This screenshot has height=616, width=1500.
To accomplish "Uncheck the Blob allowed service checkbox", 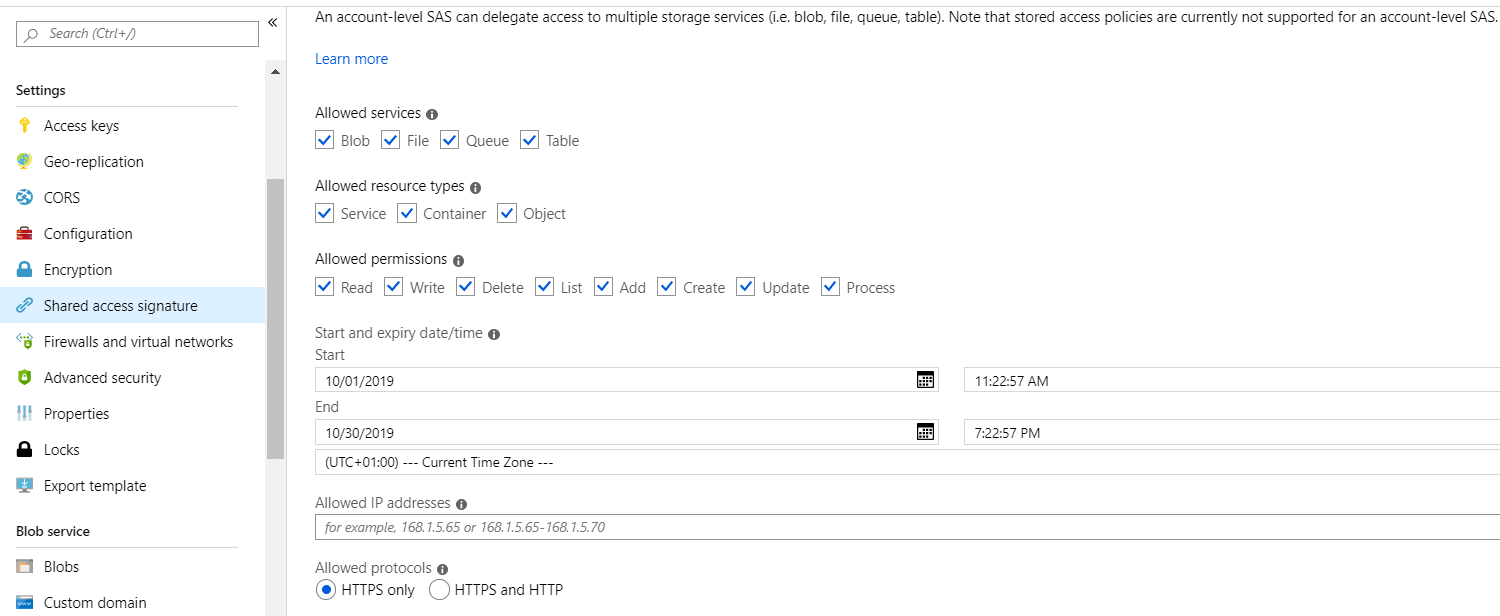I will (x=324, y=140).
